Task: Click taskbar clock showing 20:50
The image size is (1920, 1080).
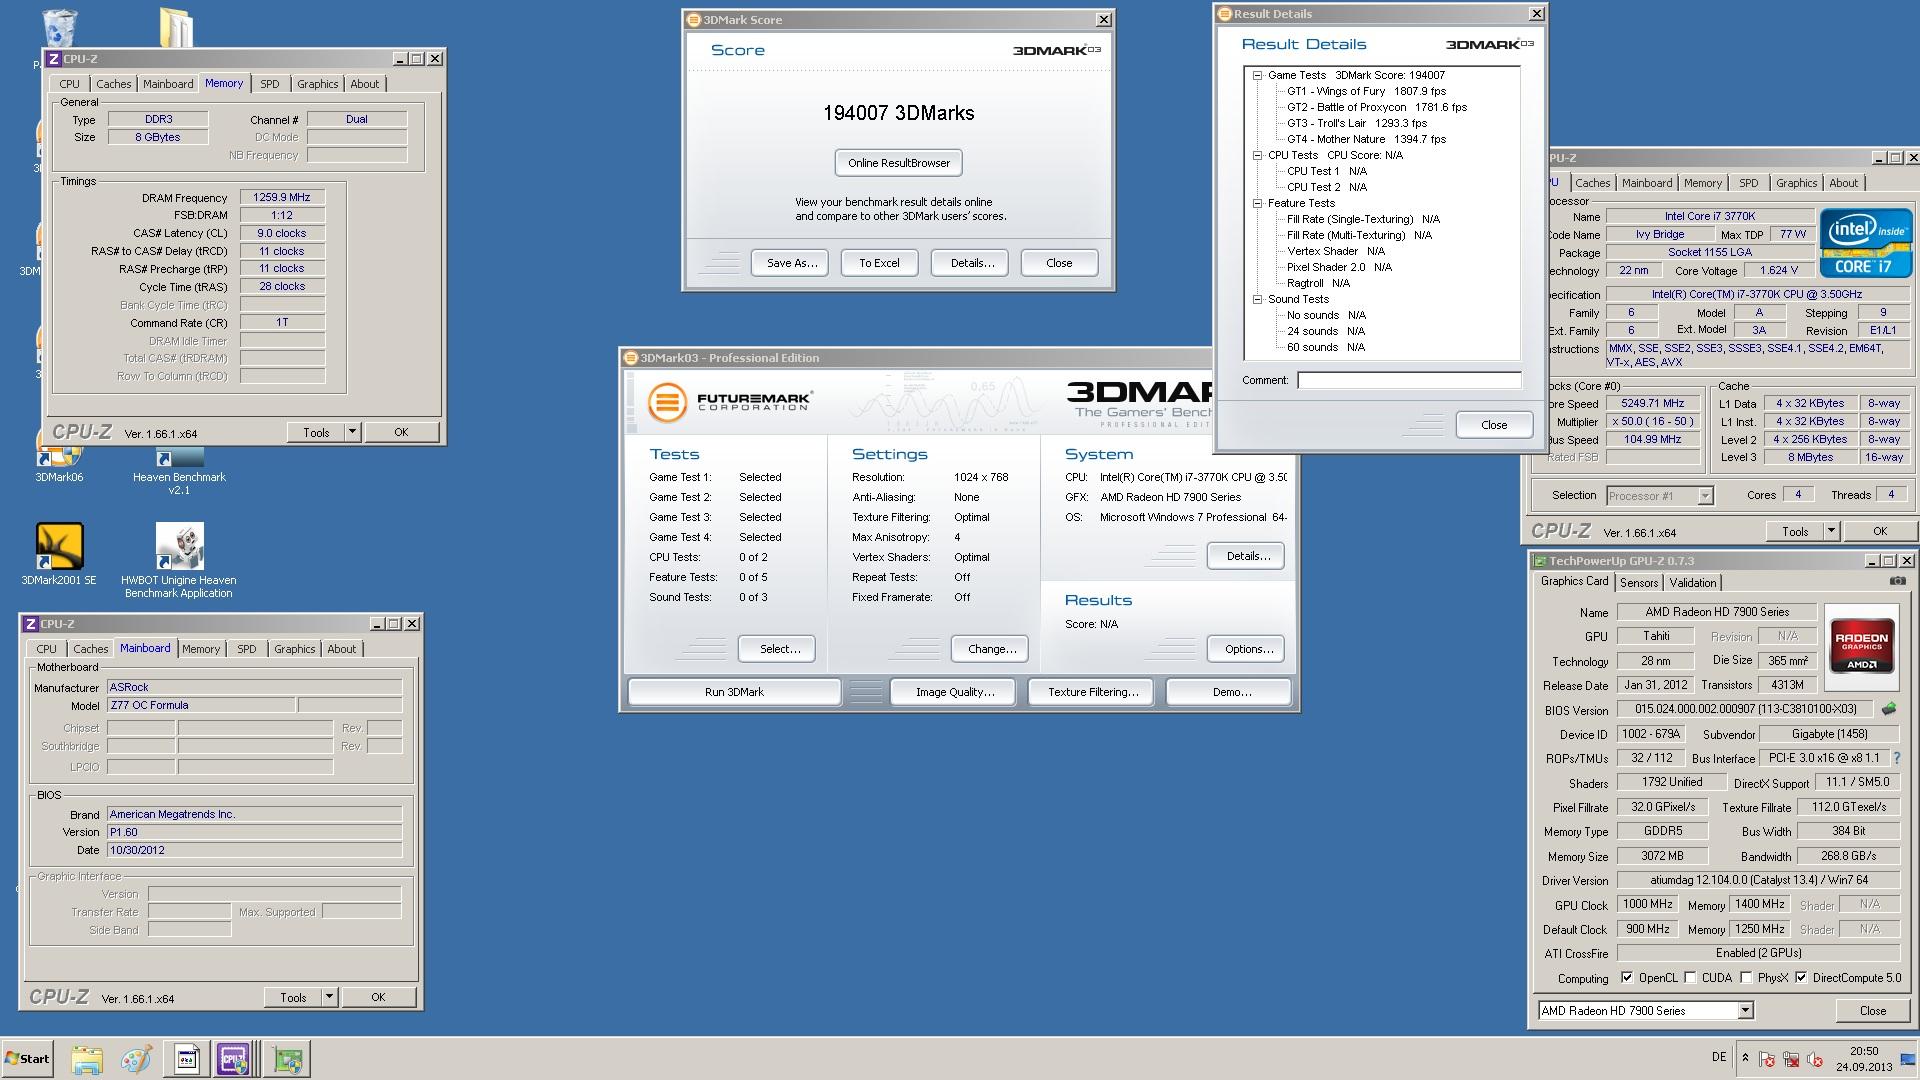Action: 1863,1059
